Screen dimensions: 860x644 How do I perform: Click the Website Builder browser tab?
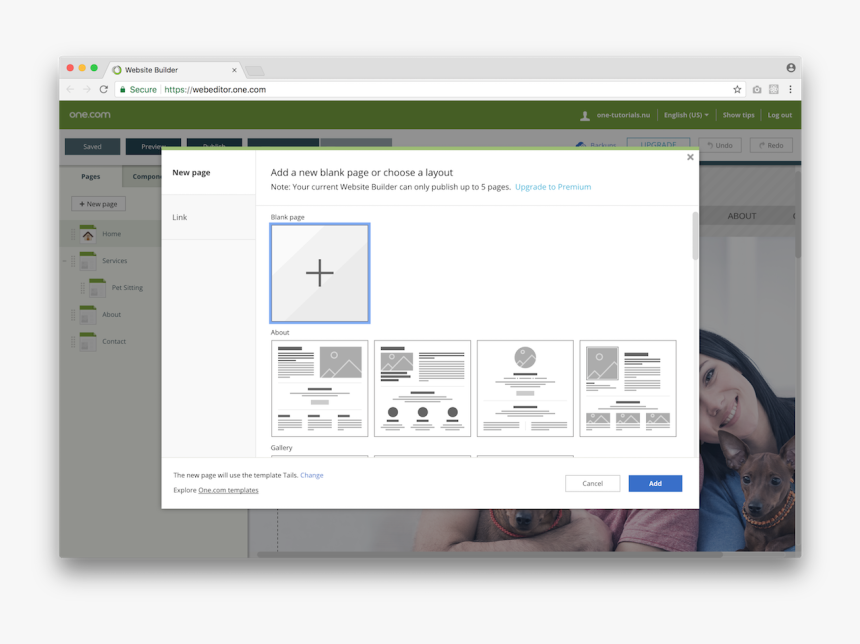(x=173, y=70)
